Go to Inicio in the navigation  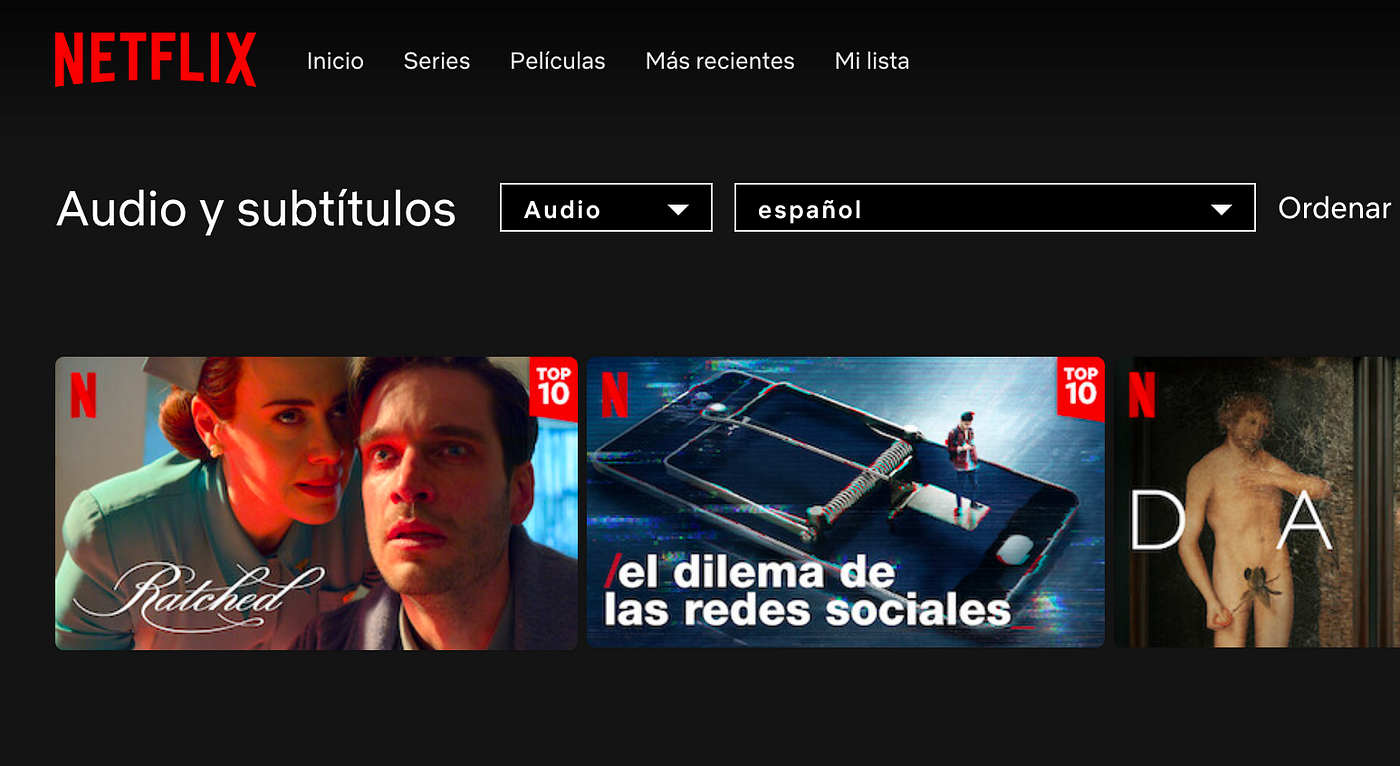point(335,61)
